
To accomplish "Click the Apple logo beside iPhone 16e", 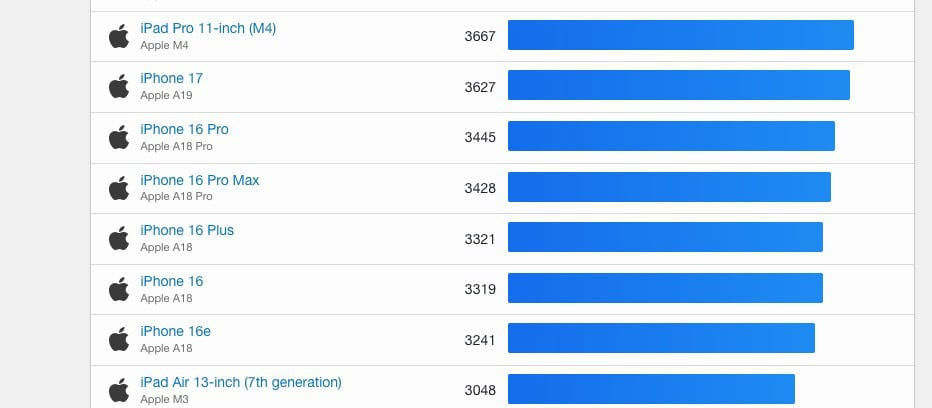I will click(x=120, y=339).
